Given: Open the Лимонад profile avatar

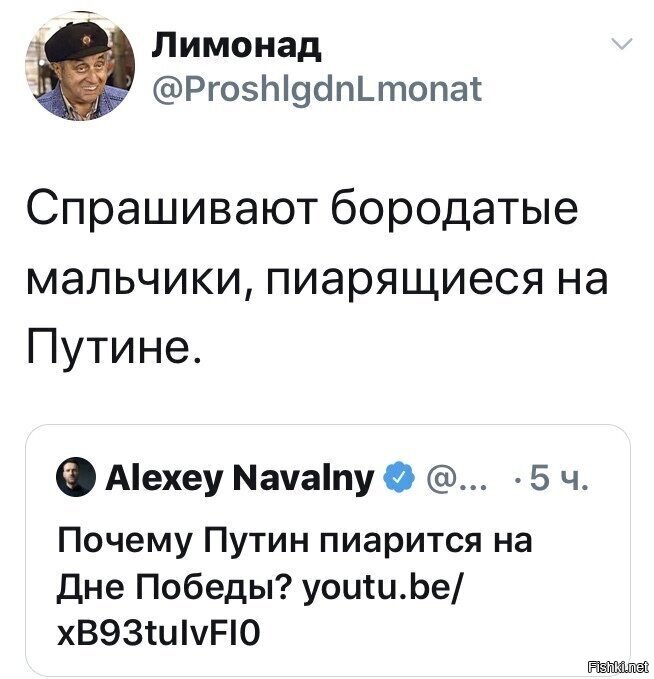Looking at the screenshot, I should 80,66.
